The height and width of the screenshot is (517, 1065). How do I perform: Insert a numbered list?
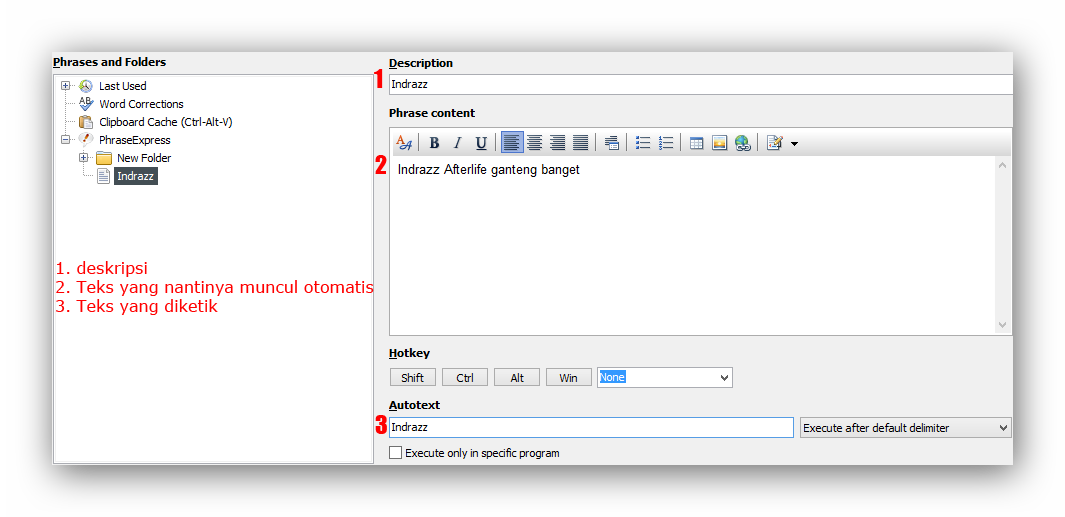pyautogui.click(x=666, y=143)
